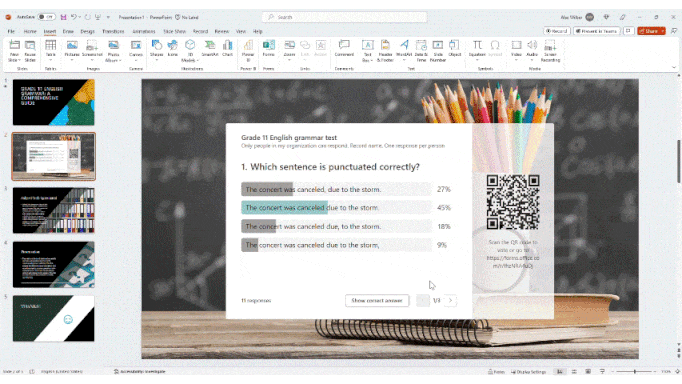Switch to the Transitions tab
682x384 pixels.
113,31
